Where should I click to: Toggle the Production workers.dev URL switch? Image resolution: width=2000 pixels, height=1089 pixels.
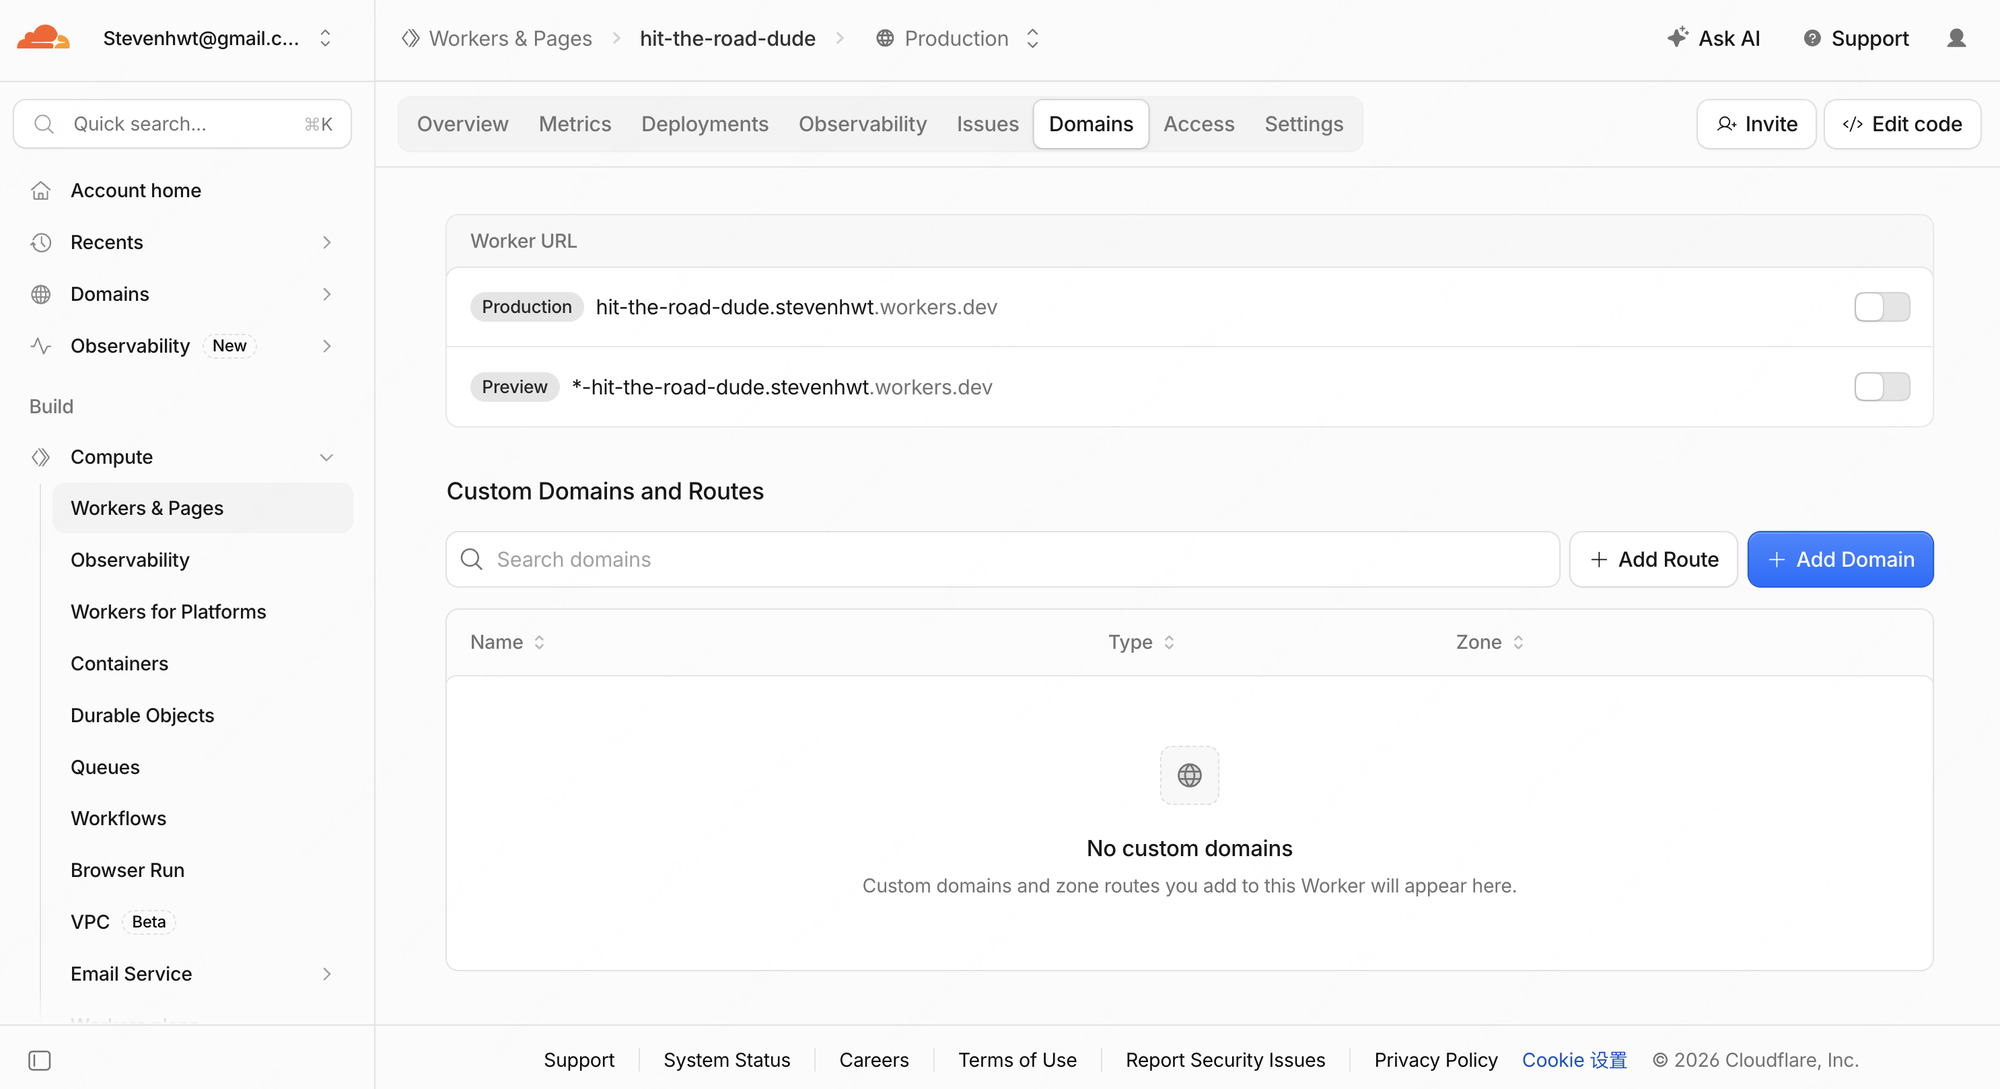coord(1882,307)
